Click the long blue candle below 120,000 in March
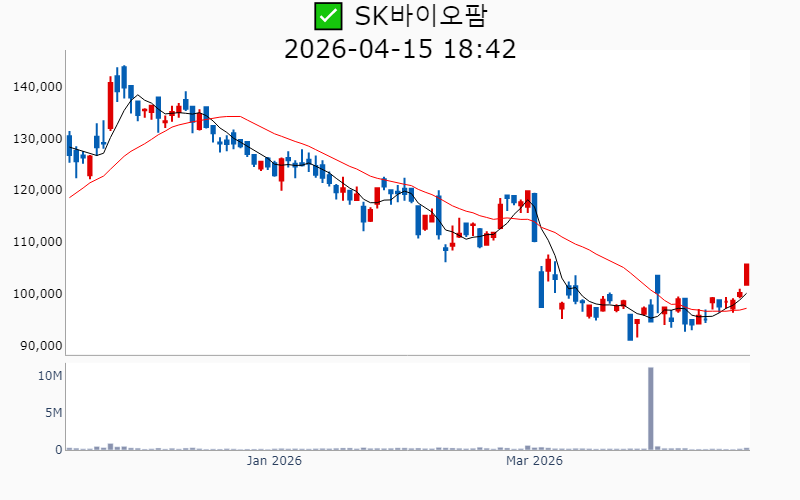The height and width of the screenshot is (500, 800). (535, 217)
